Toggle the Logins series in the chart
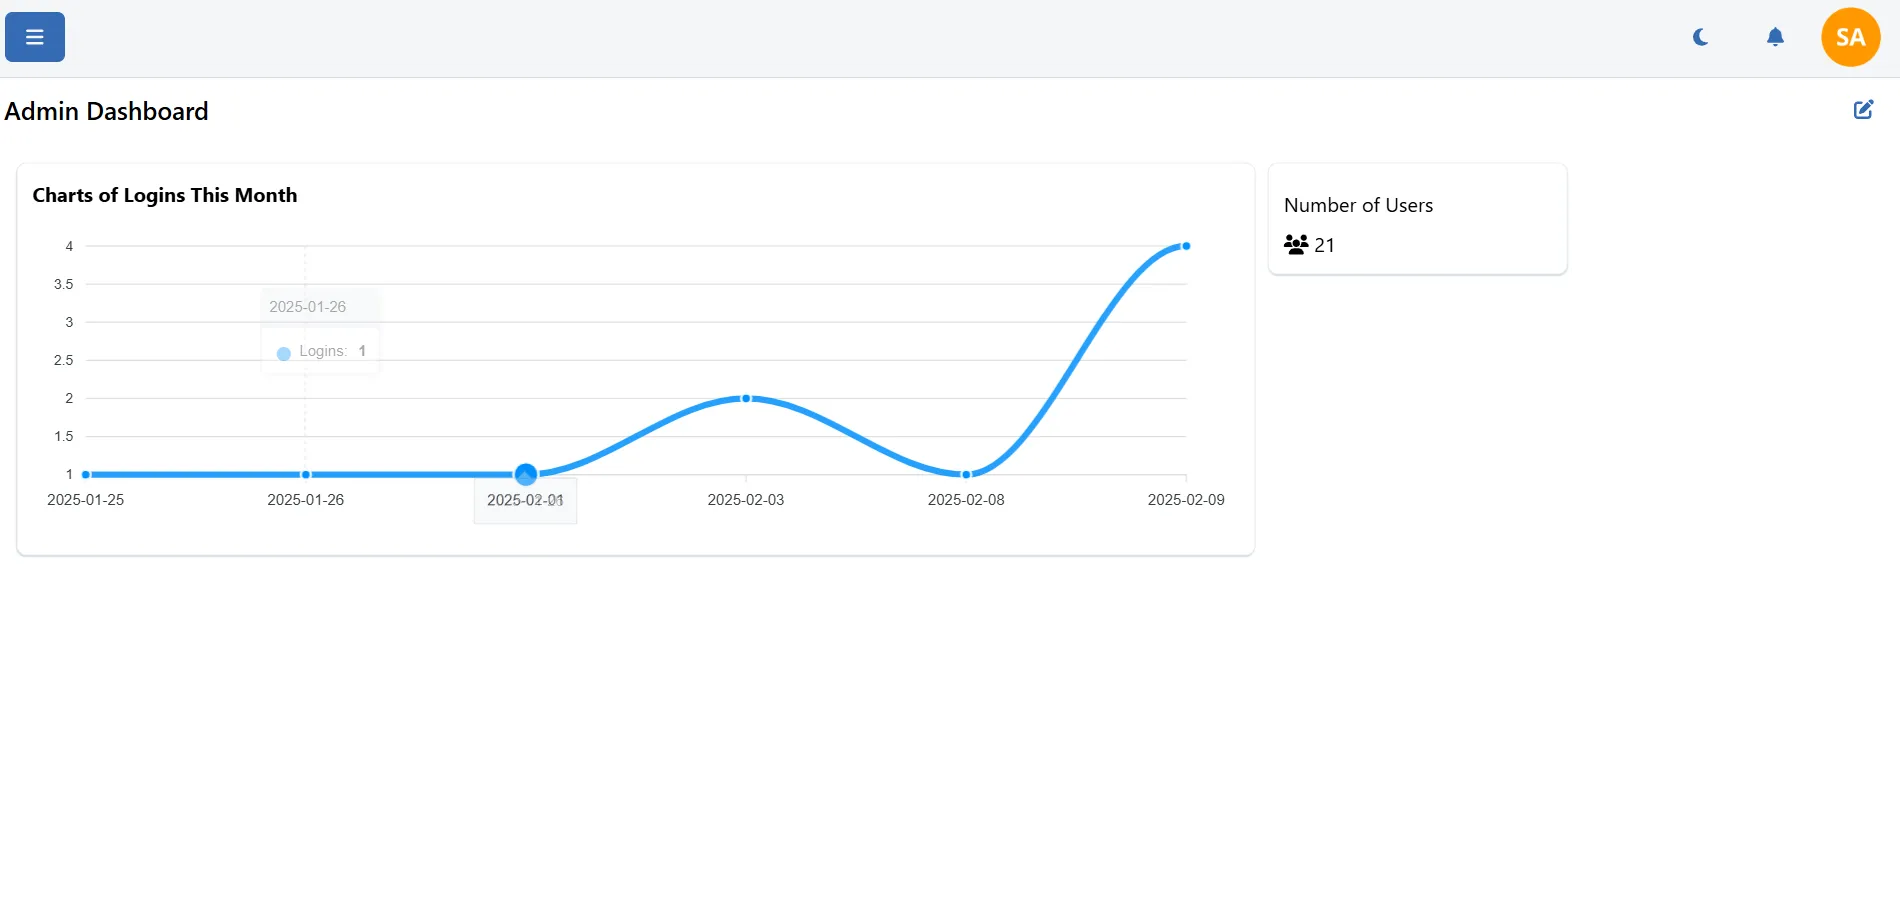The height and width of the screenshot is (912, 1900). click(x=320, y=350)
